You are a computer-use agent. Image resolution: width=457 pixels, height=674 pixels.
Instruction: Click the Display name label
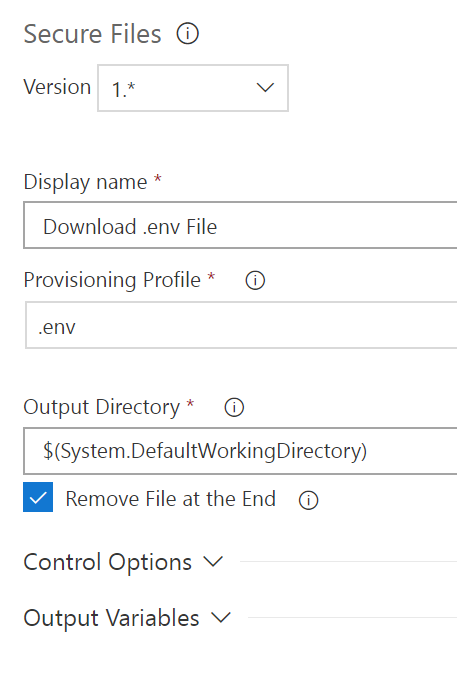[85, 182]
